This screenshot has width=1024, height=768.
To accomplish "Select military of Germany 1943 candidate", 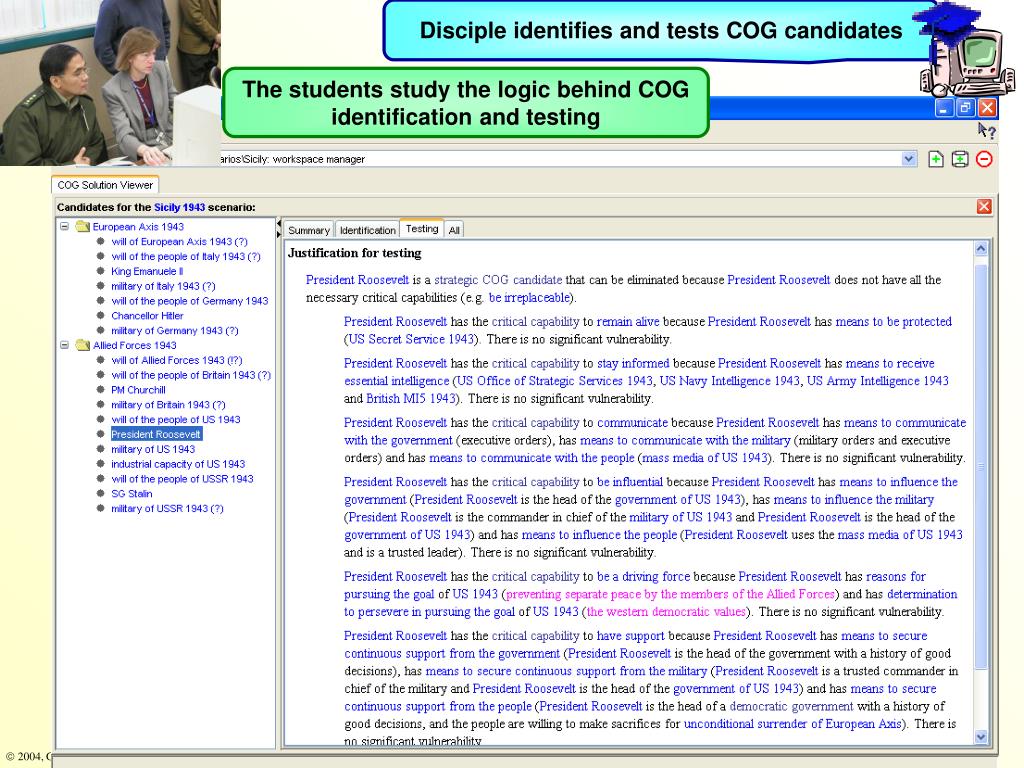I will tap(174, 330).
